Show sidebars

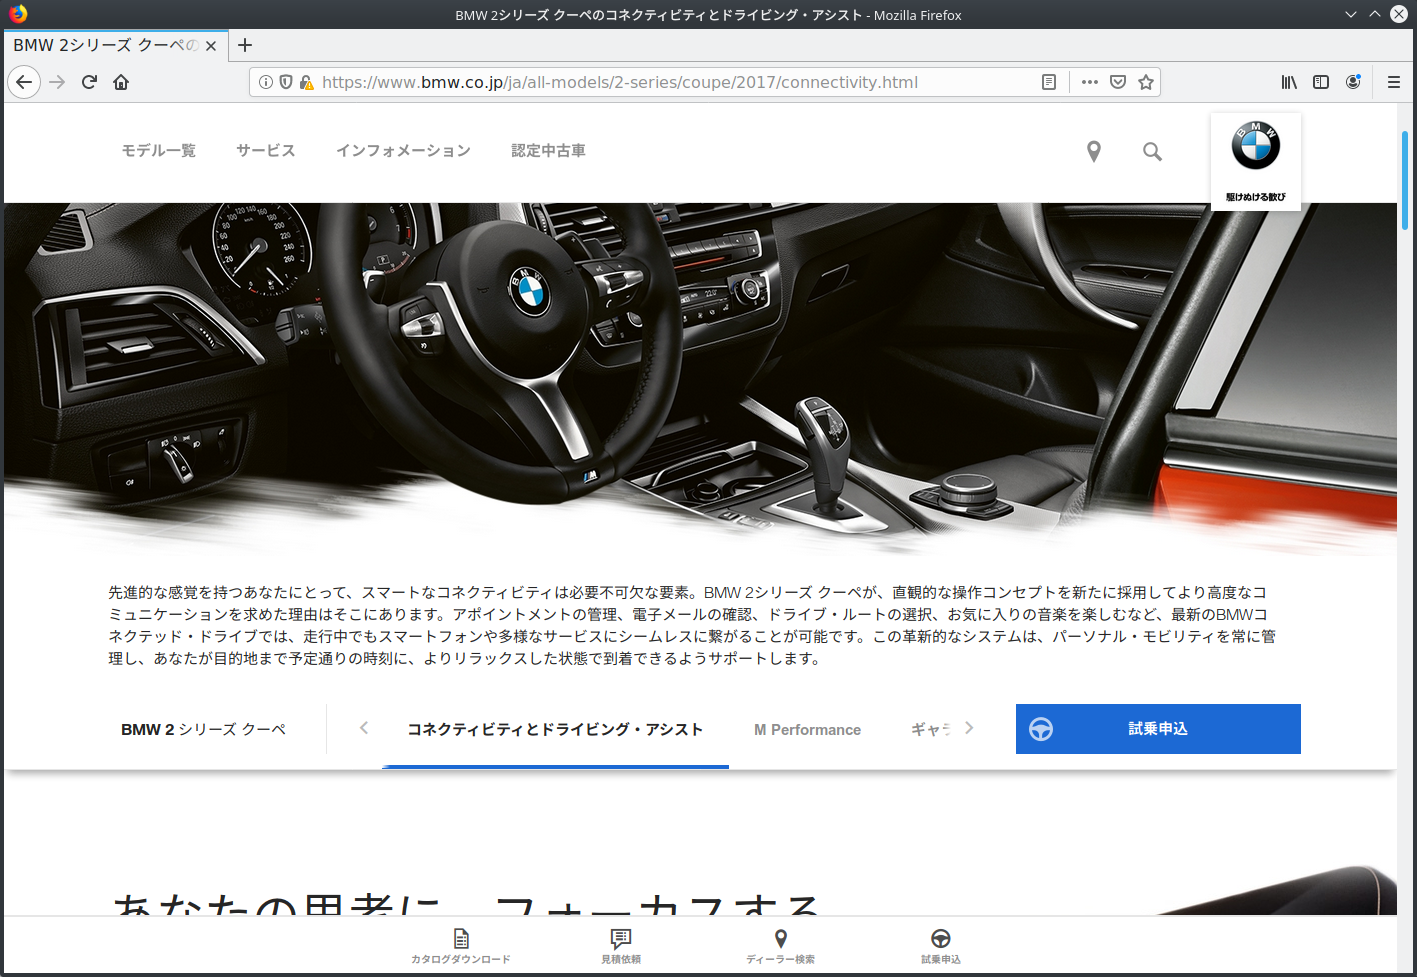[1321, 82]
